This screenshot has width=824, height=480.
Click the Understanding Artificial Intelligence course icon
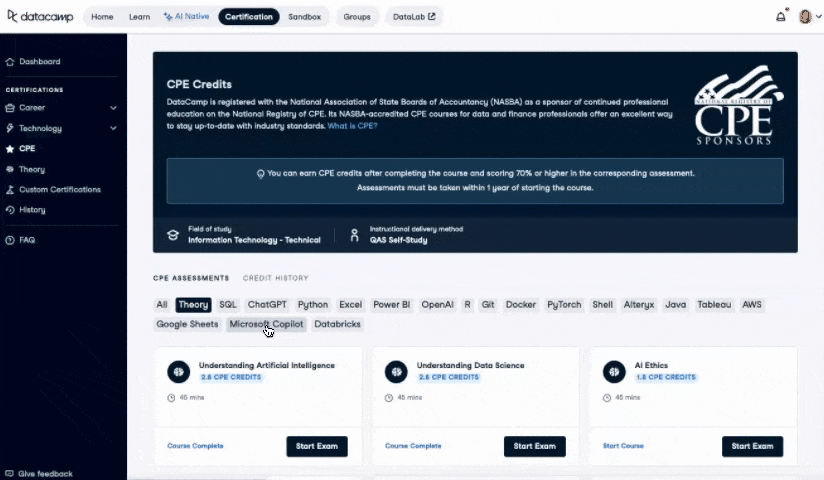click(x=179, y=371)
